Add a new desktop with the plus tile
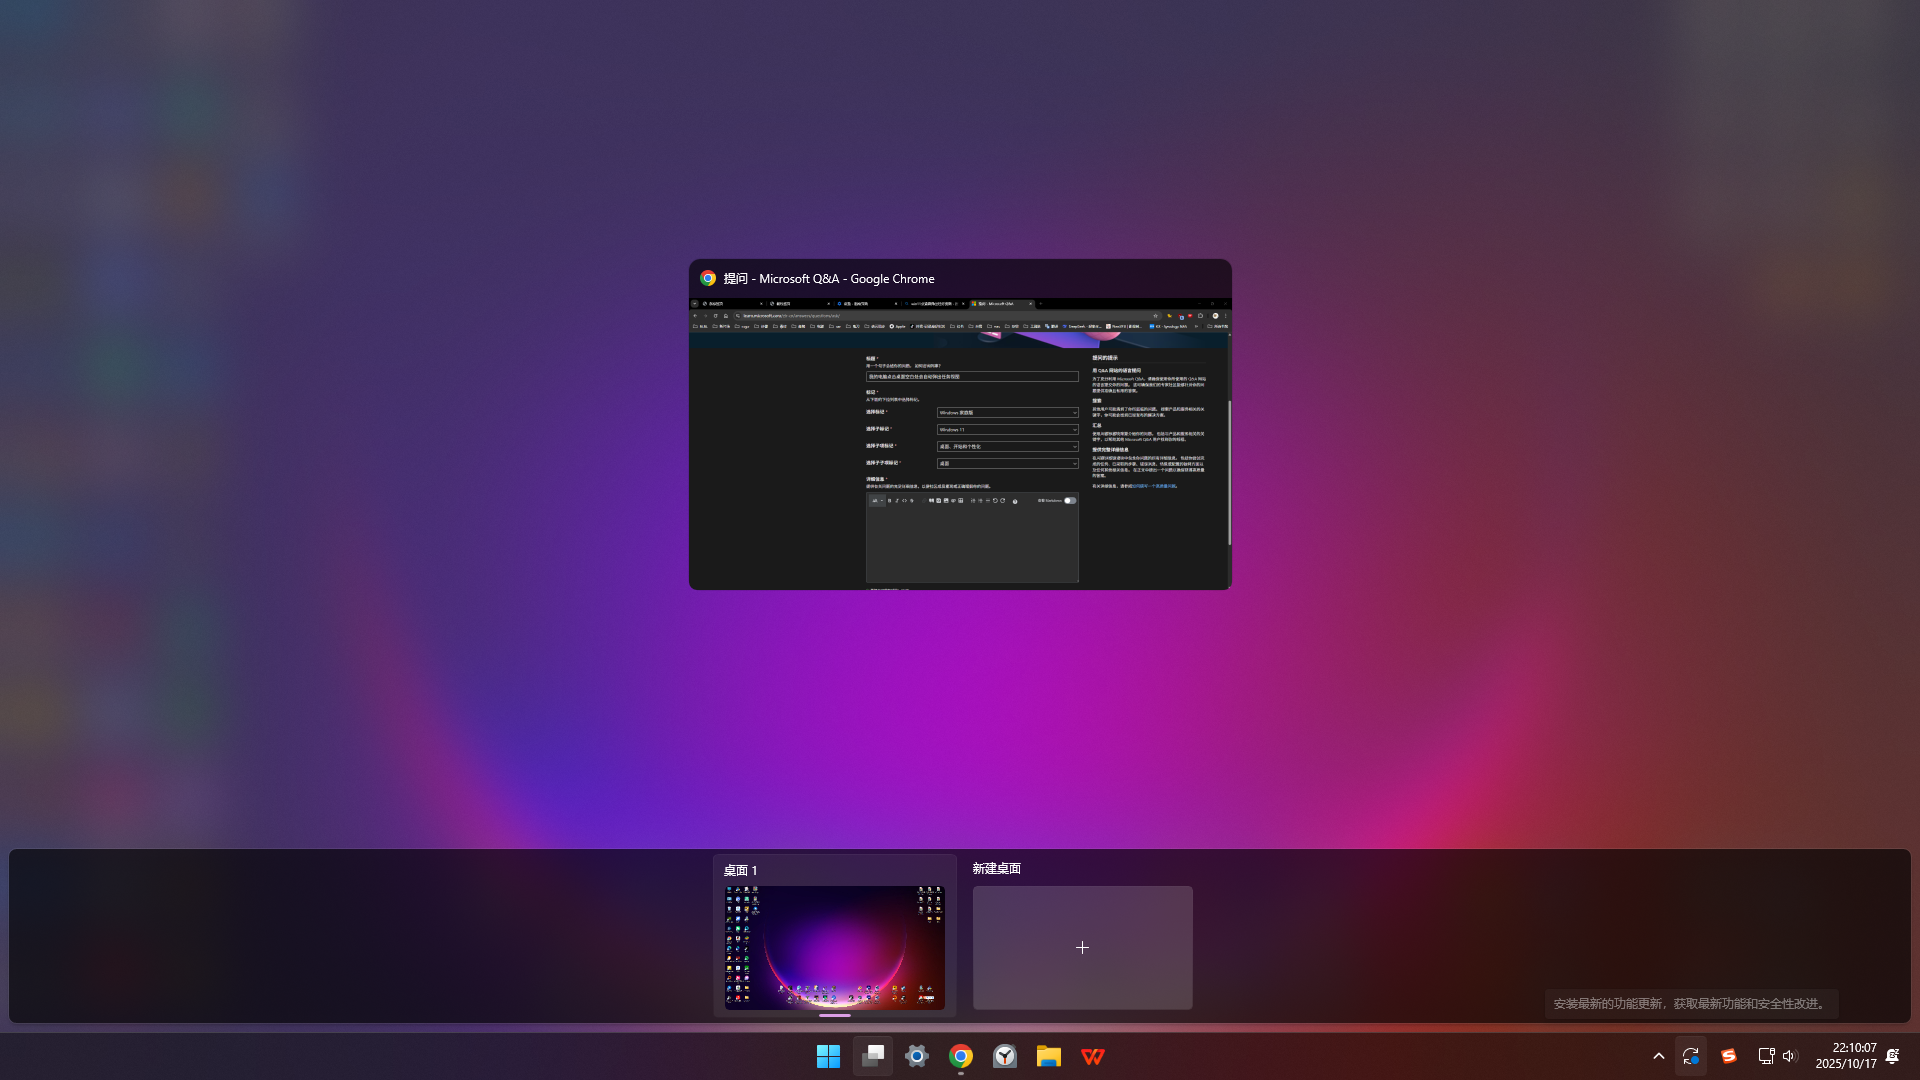Screen dimensions: 1920x1080 tap(1083, 948)
